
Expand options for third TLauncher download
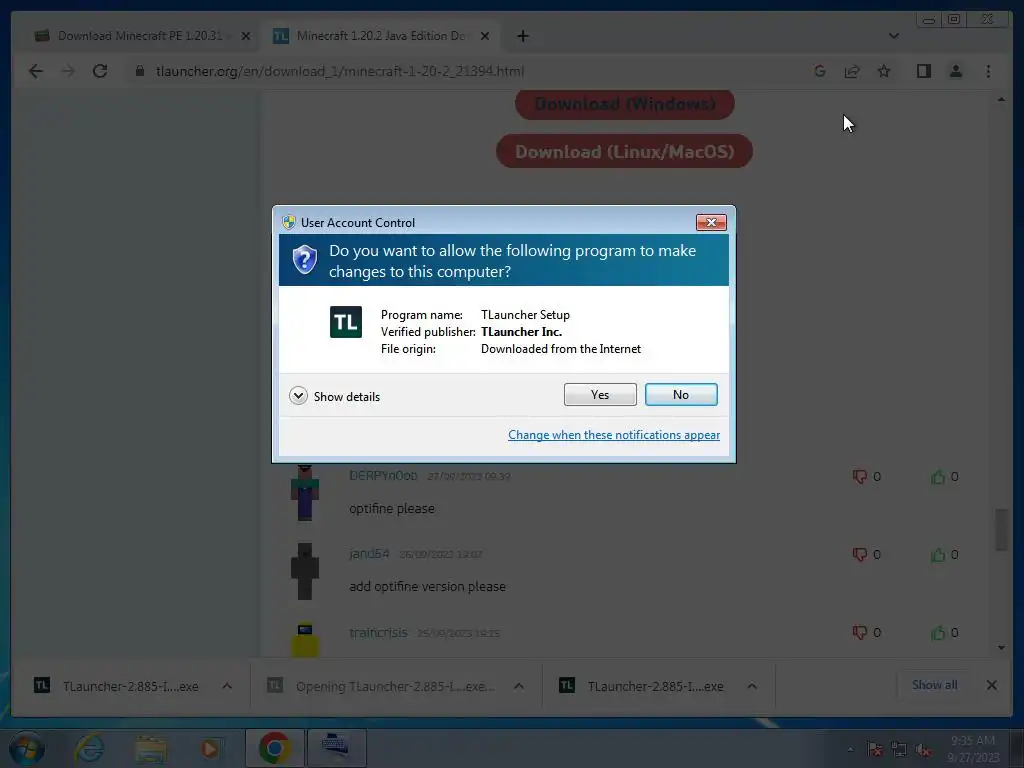point(752,686)
